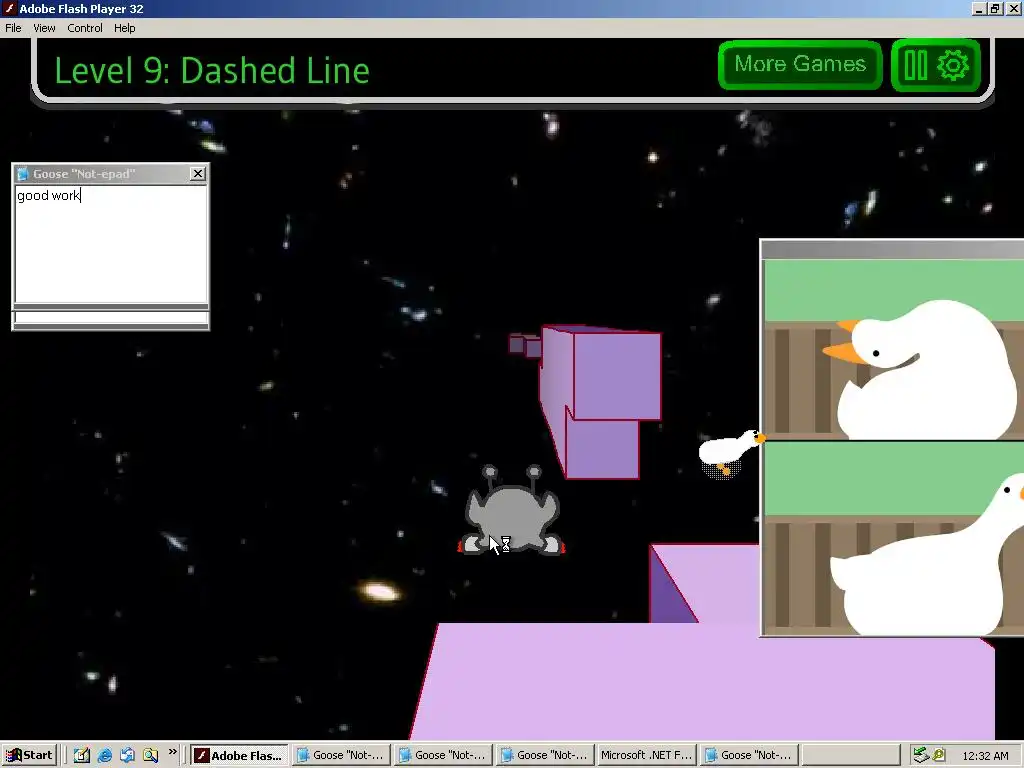Click the 12:32 AM system clock
Viewport: 1024px width, 768px height.
tap(985, 756)
